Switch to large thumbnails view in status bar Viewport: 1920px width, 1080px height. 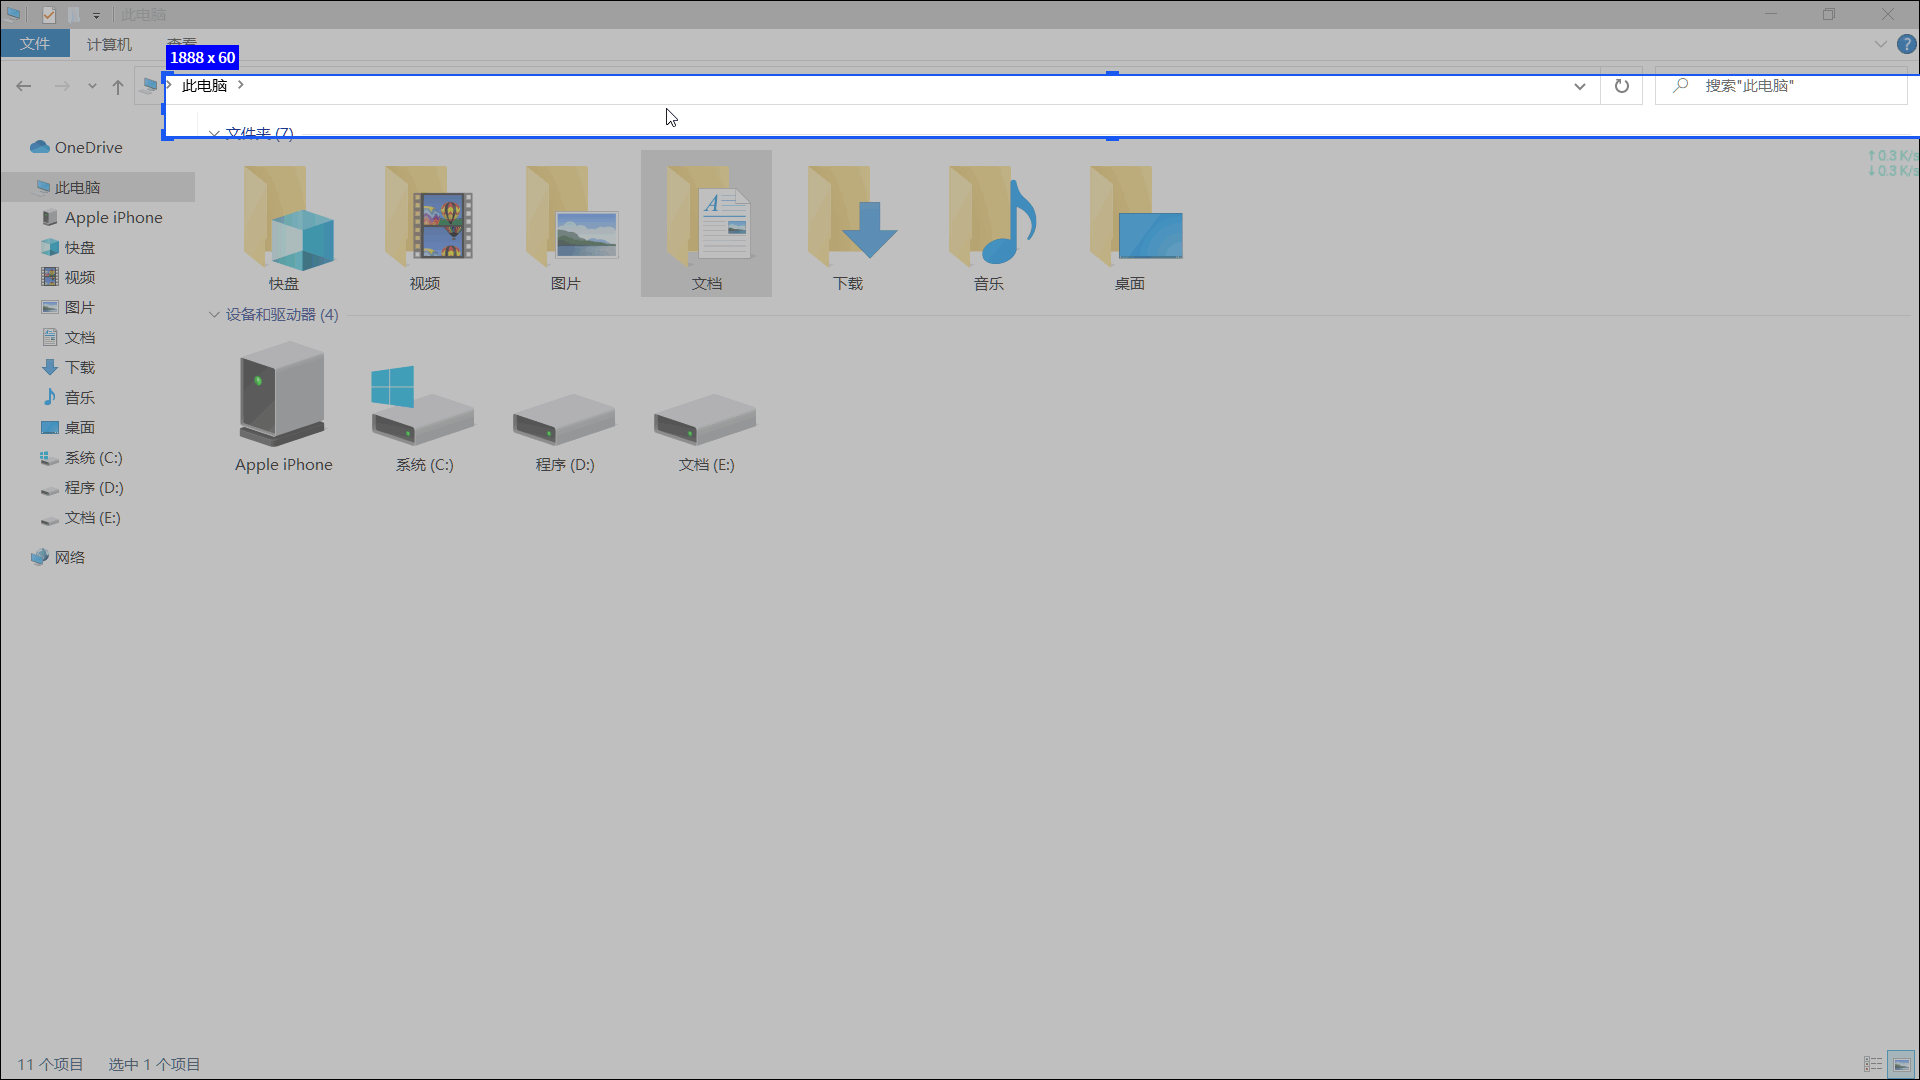pos(1901,1064)
